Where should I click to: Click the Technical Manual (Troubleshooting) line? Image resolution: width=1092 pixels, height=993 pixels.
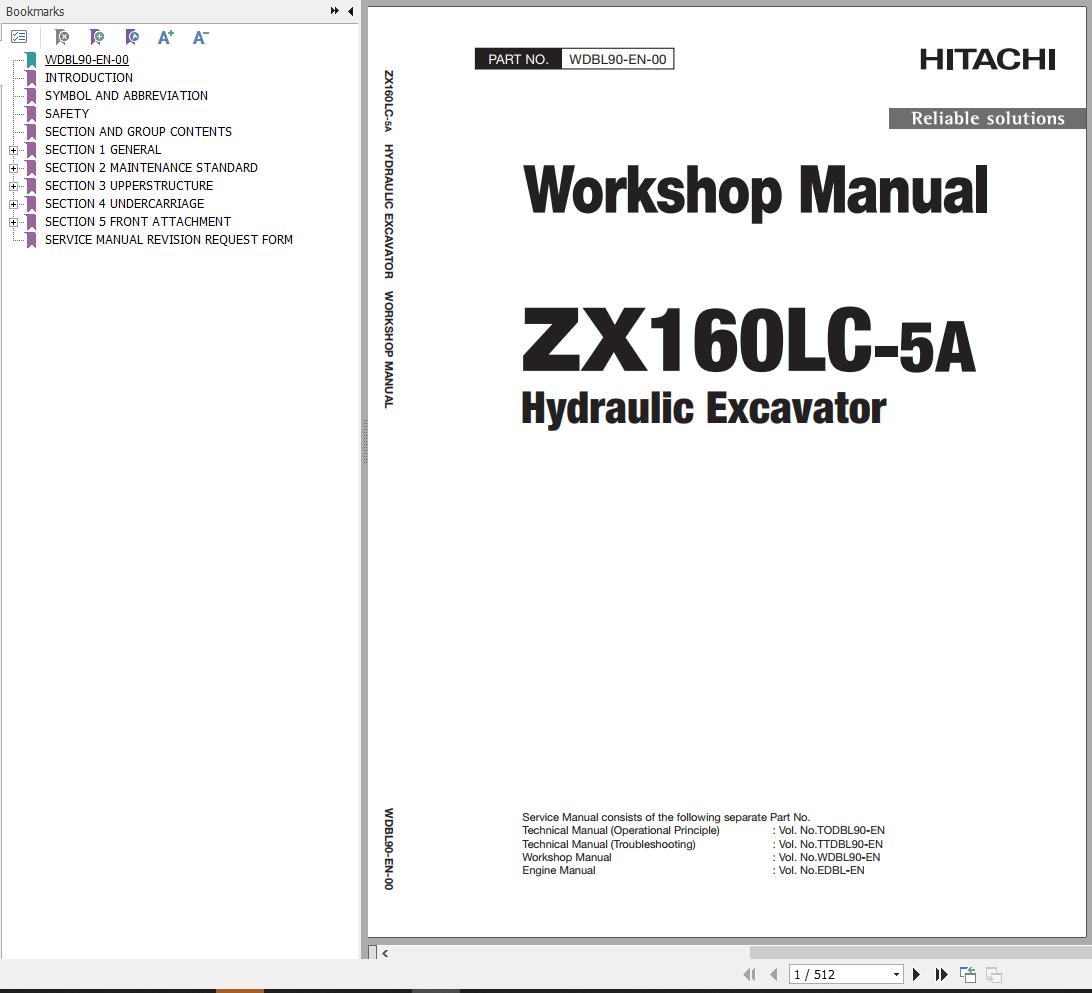[x=609, y=844]
